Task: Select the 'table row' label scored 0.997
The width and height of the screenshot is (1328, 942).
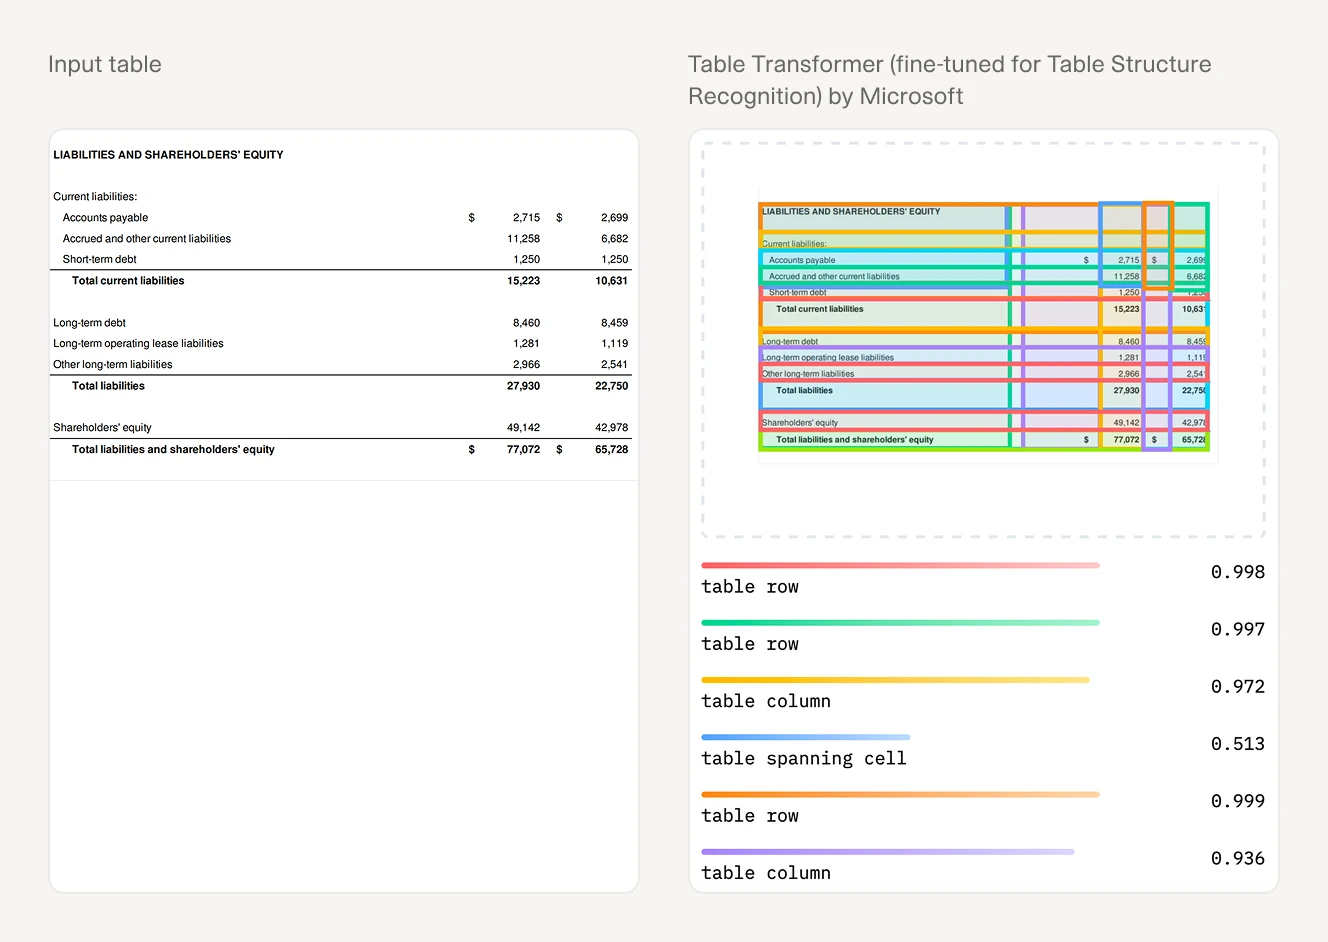Action: pos(750,644)
